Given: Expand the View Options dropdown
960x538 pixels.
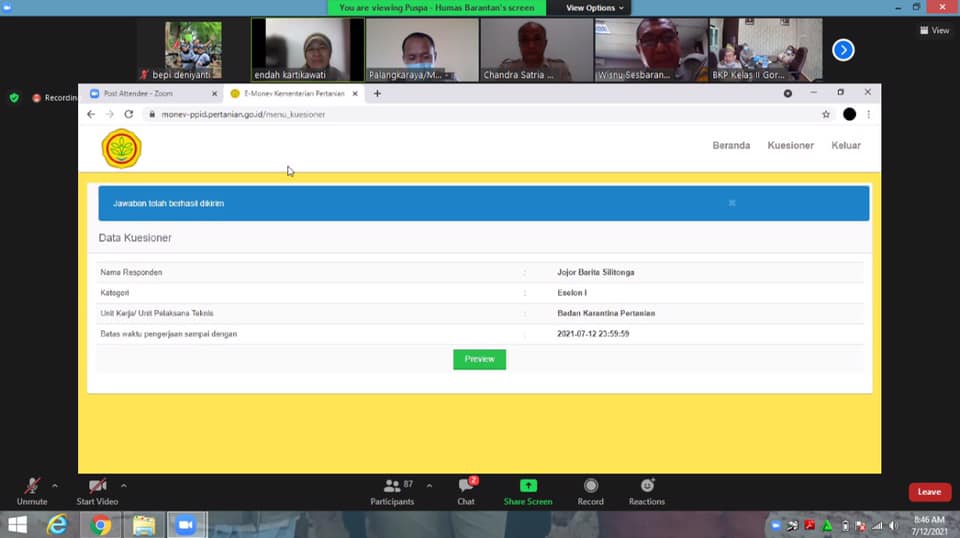Looking at the screenshot, I should pos(595,8).
